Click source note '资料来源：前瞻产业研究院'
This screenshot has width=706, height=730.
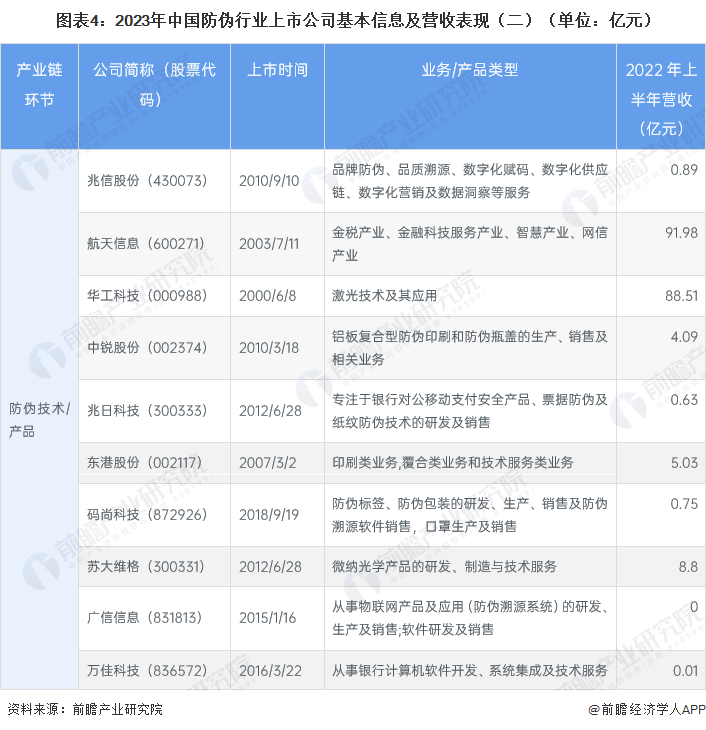click(85, 710)
